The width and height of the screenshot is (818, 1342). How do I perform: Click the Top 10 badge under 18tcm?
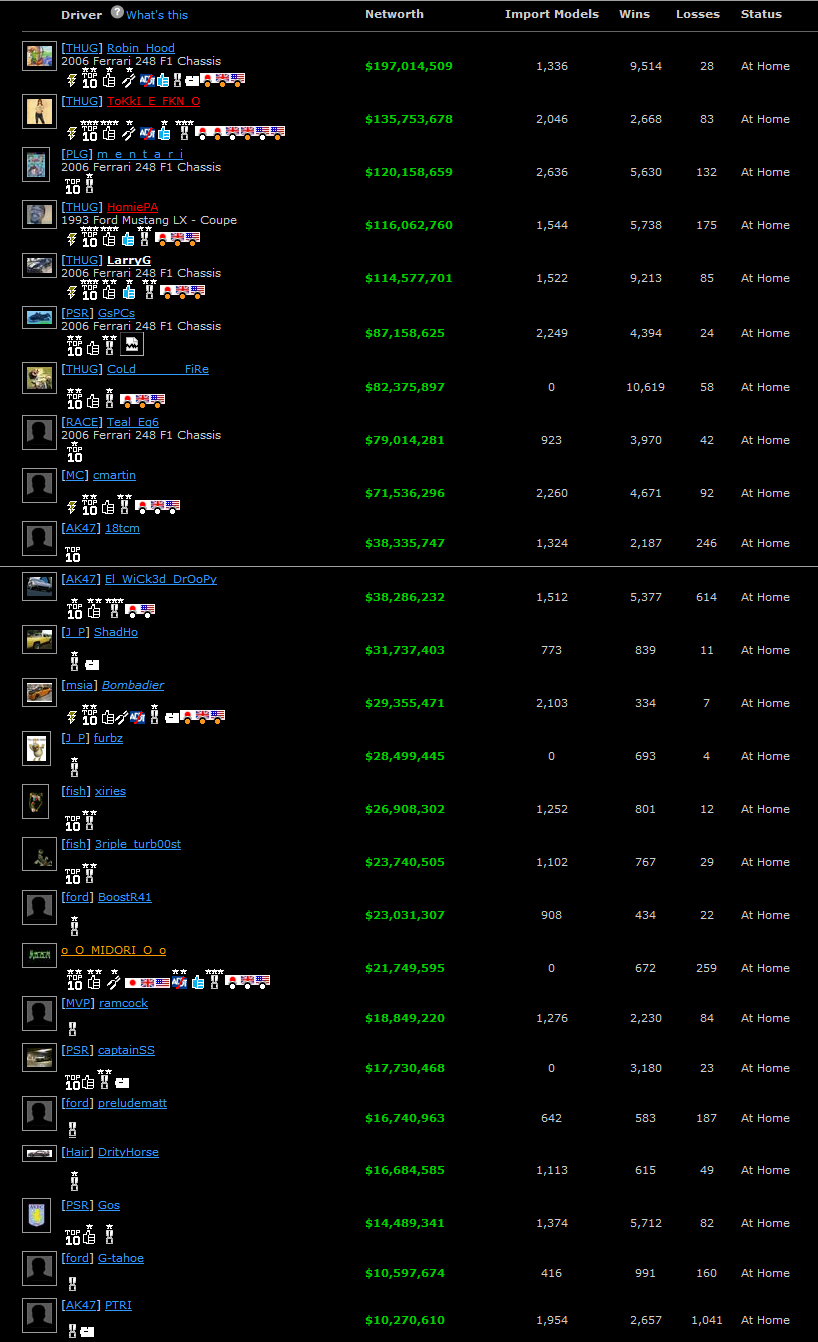click(73, 555)
